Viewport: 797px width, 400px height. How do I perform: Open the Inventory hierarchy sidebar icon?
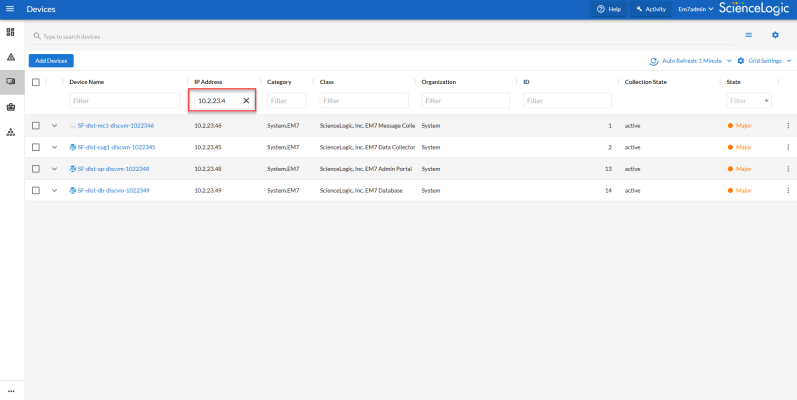pos(11,132)
